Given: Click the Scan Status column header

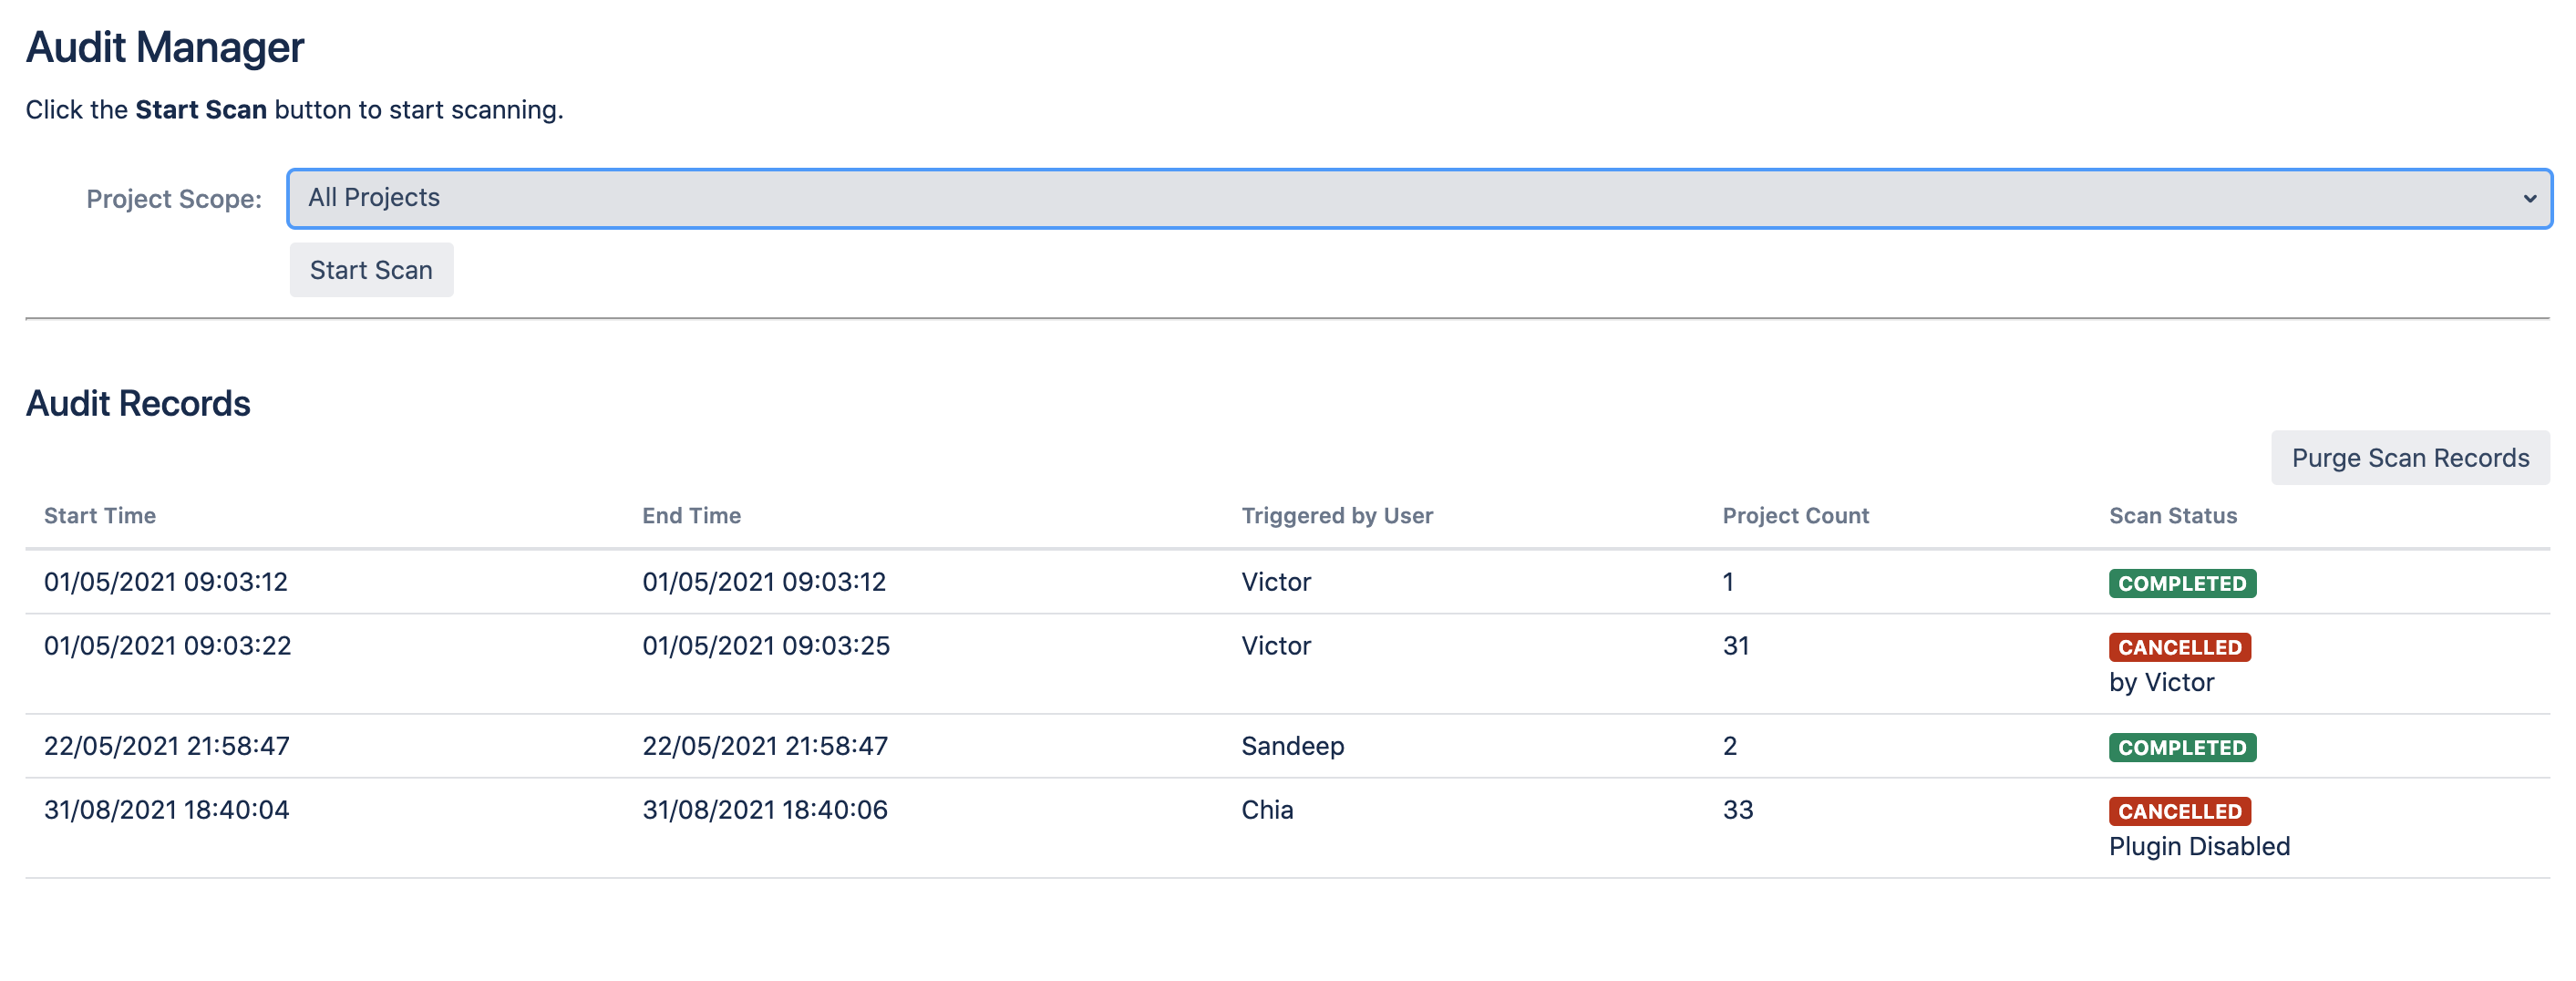Looking at the screenshot, I should (x=2172, y=516).
